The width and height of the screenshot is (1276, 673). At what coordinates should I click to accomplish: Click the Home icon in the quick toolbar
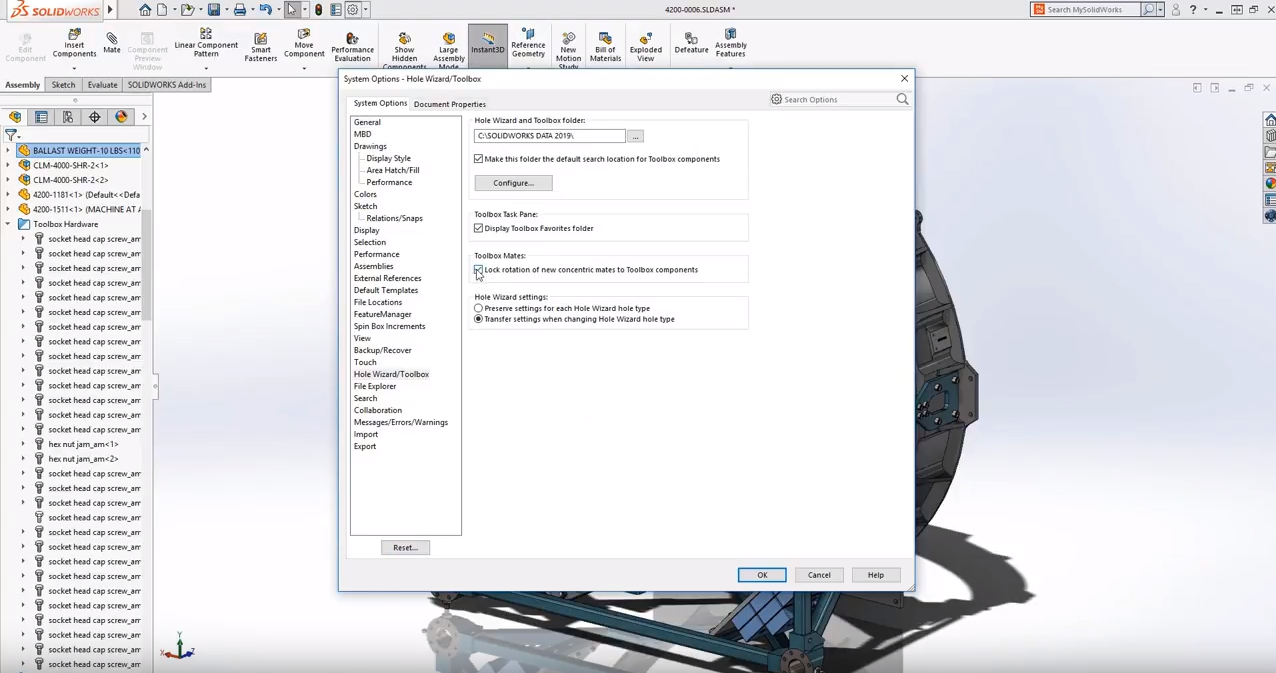pos(145,10)
